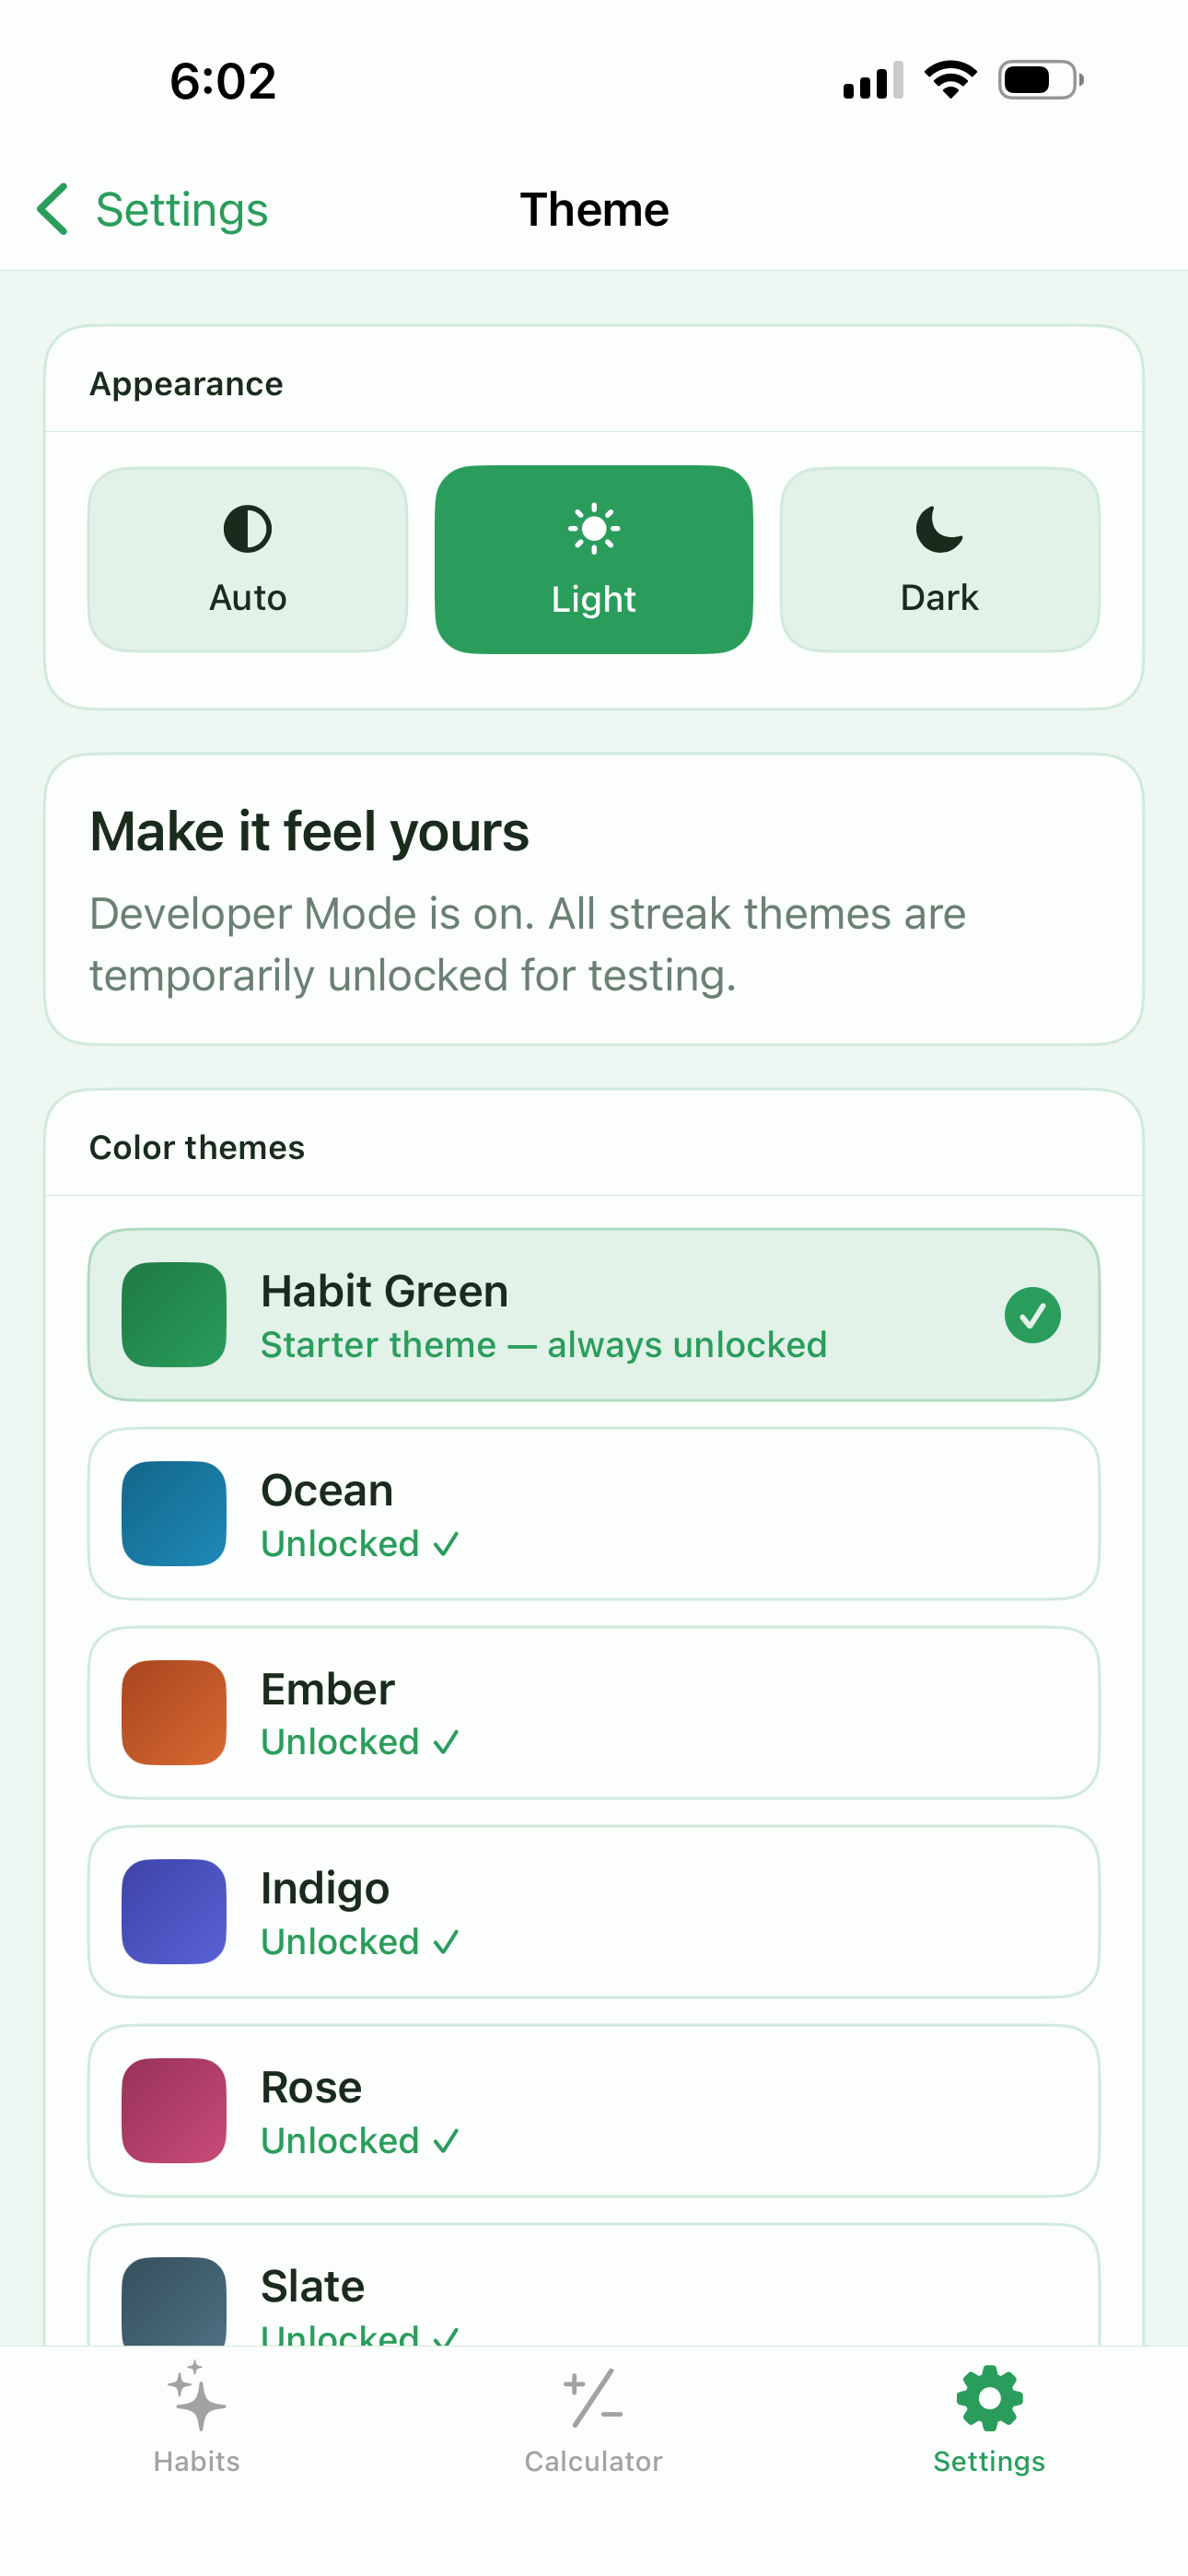Tap the battery icon in the status bar
The width and height of the screenshot is (1188, 2576).
(1041, 80)
